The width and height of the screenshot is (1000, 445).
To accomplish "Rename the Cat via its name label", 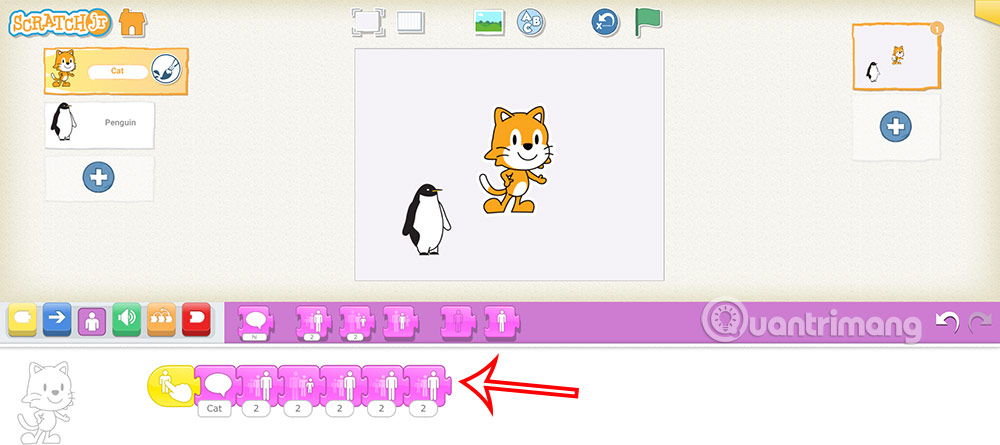I will point(118,71).
